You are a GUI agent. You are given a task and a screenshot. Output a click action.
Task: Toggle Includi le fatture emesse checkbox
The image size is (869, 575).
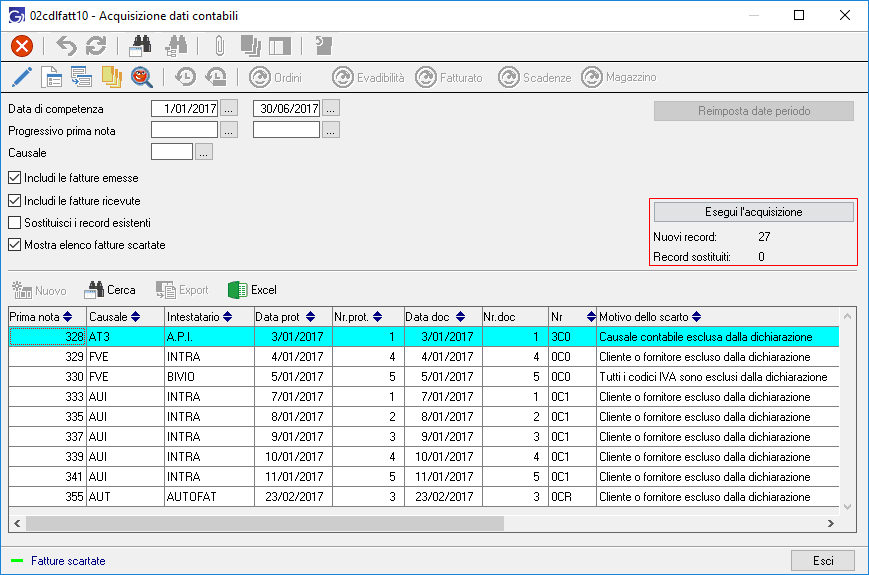tap(14, 178)
